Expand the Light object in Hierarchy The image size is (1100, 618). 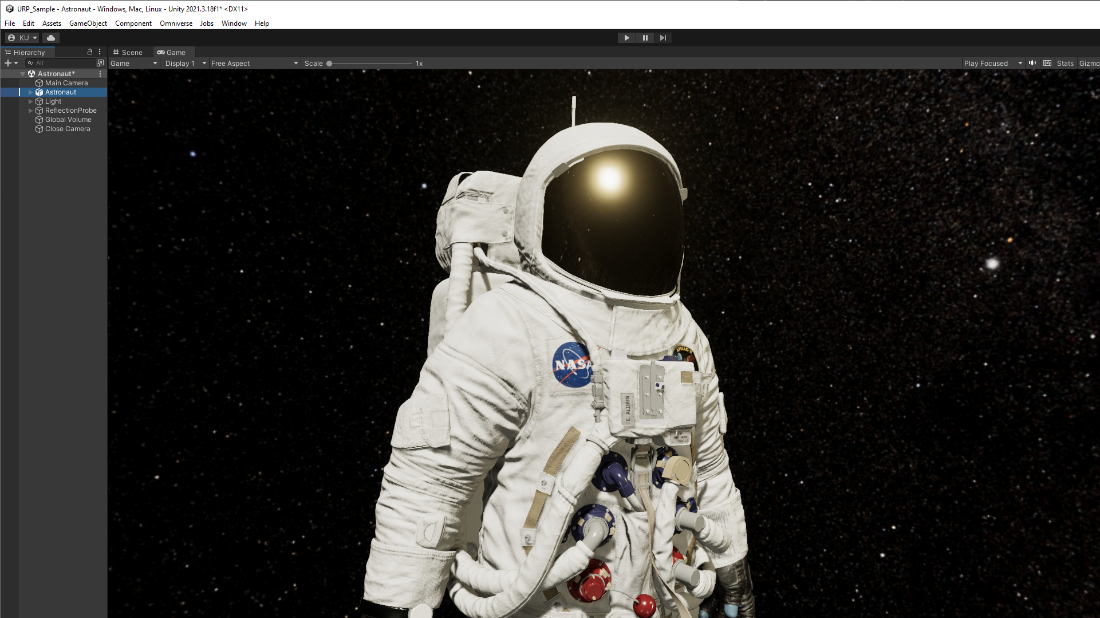coord(30,101)
